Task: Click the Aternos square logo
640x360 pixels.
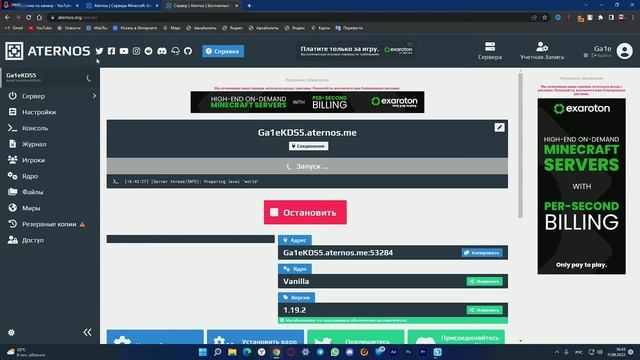Action: point(14,51)
